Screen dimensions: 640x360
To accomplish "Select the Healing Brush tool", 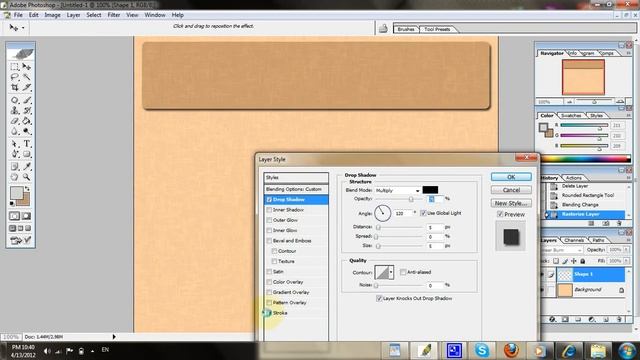I will pyautogui.click(x=15, y=100).
